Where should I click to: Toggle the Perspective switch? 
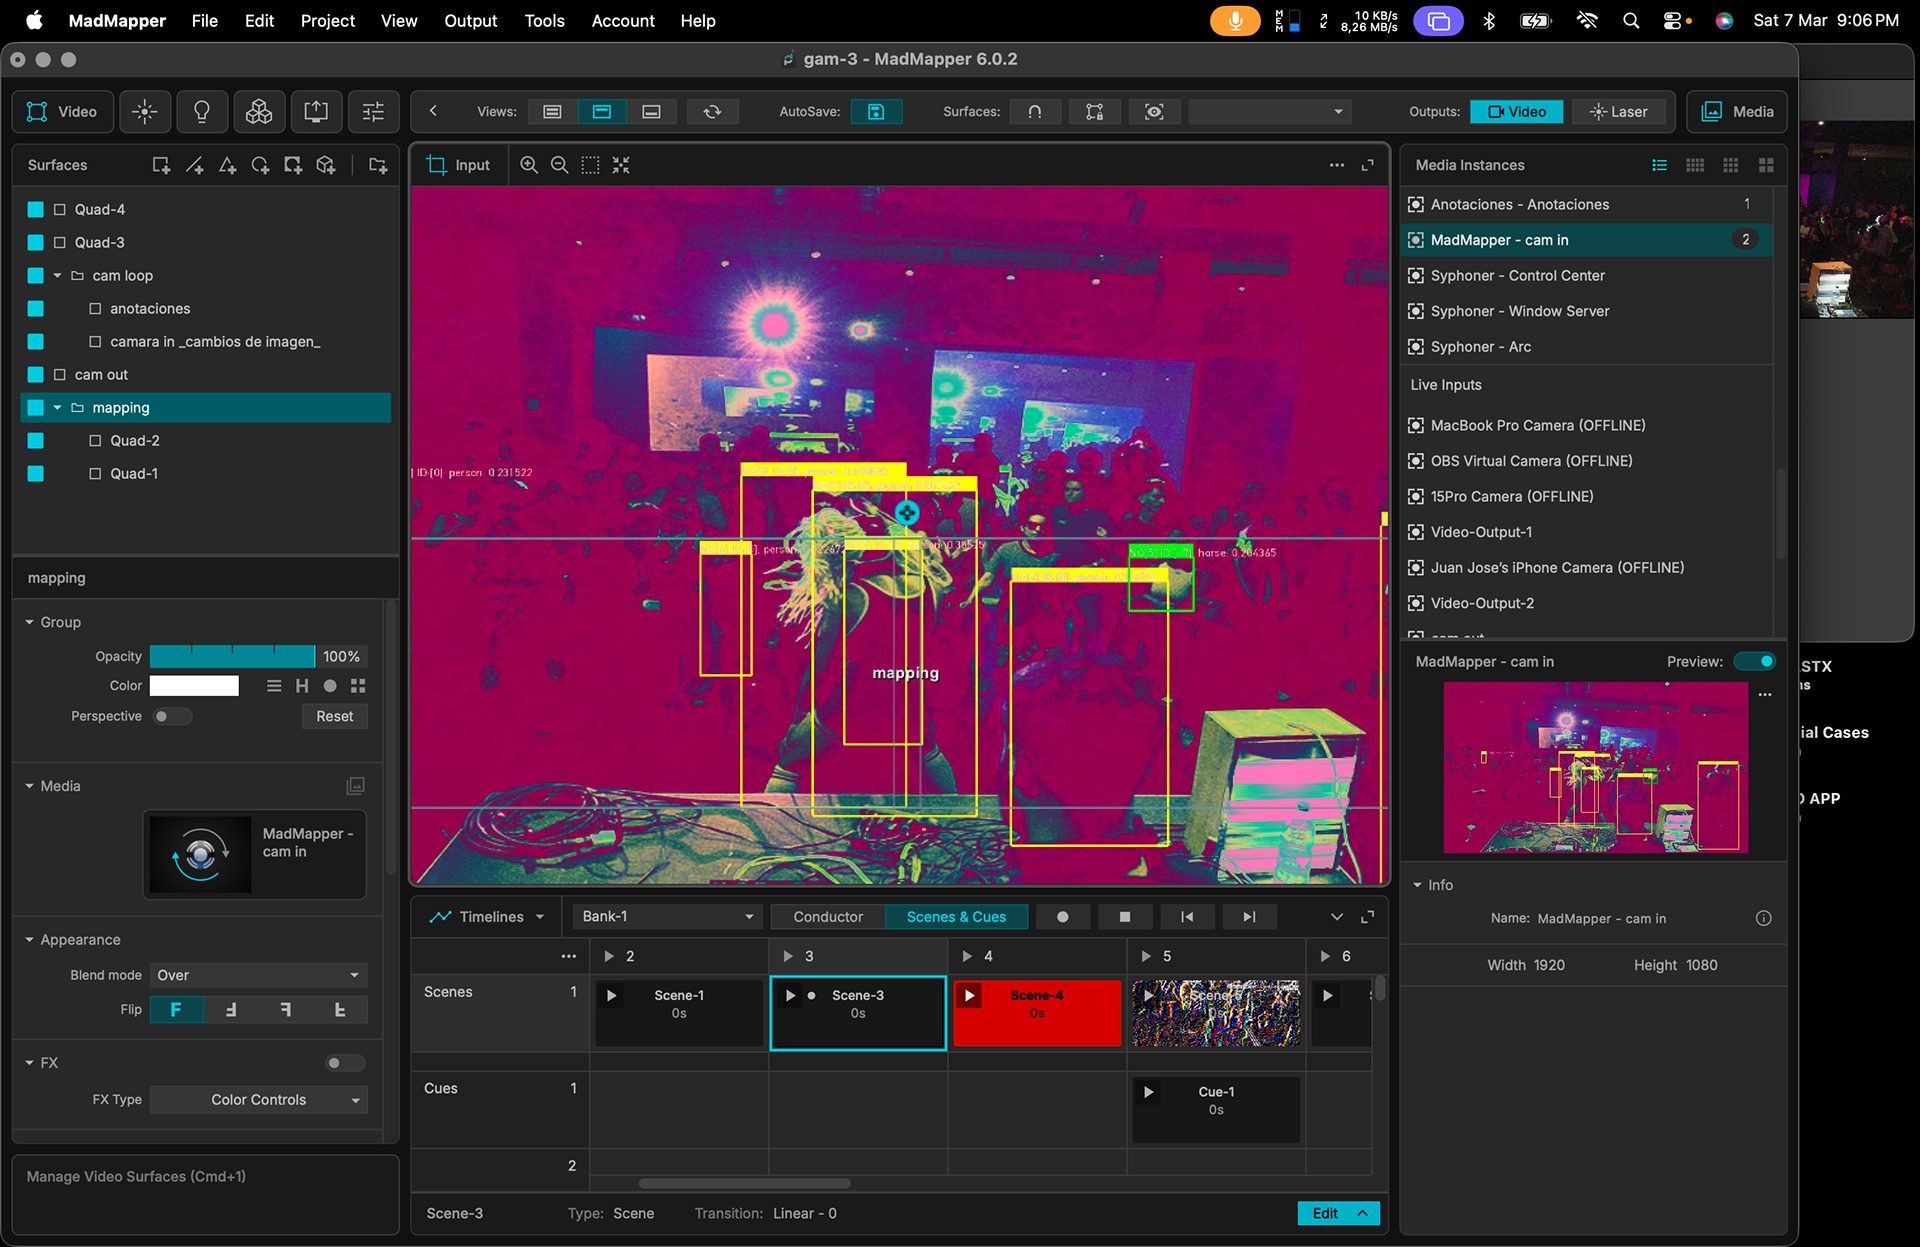pos(172,716)
